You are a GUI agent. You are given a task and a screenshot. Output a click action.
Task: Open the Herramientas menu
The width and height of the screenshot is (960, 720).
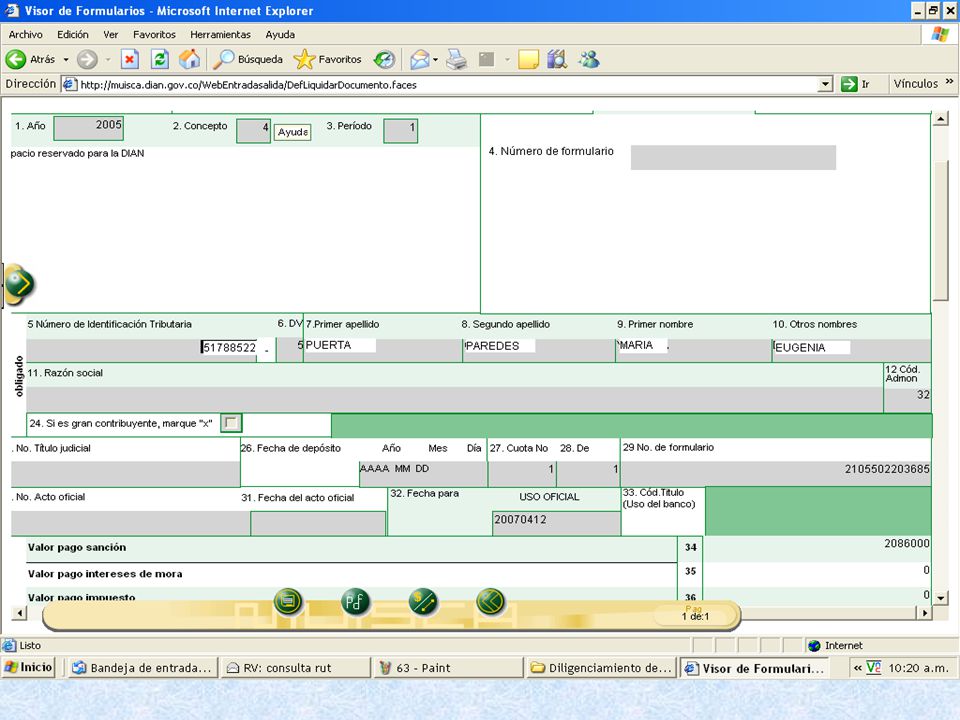tap(220, 34)
